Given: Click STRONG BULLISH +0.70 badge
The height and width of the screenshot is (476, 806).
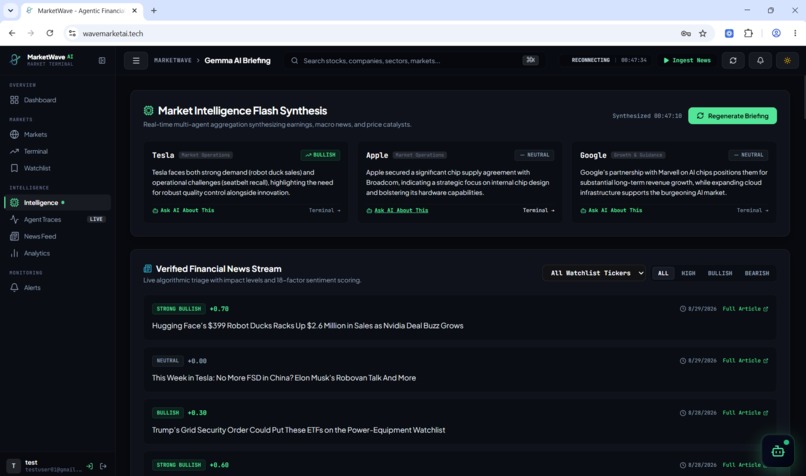Looking at the screenshot, I should coord(179,309).
